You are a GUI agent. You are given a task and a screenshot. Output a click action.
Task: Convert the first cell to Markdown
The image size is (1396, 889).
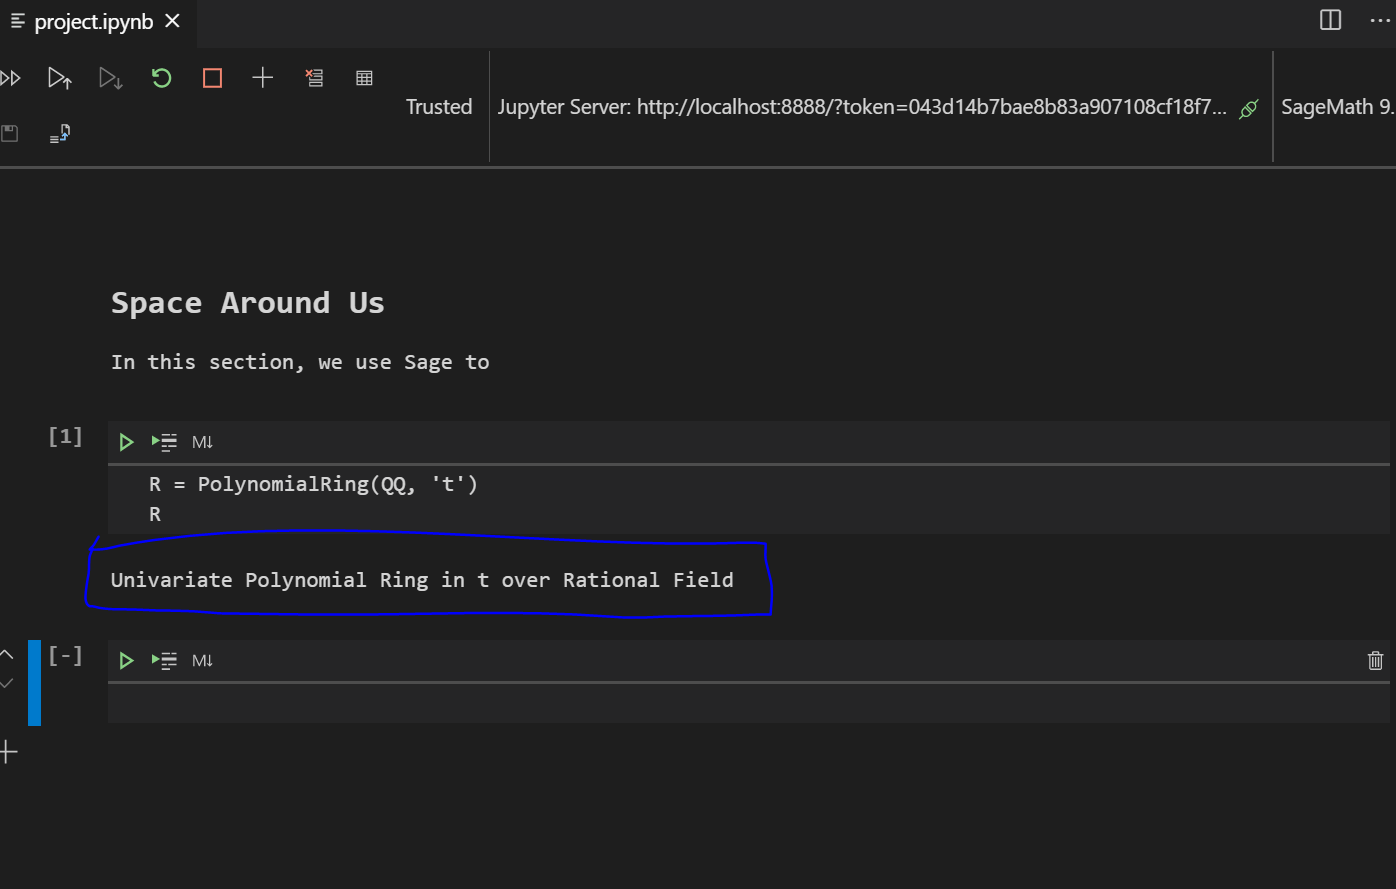202,441
